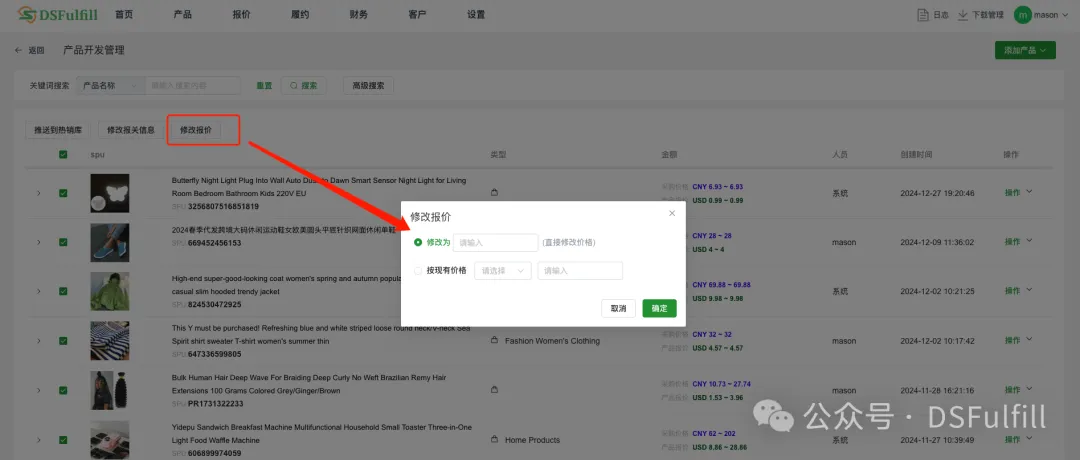Click the 搜索 search magnifier button

(304, 86)
